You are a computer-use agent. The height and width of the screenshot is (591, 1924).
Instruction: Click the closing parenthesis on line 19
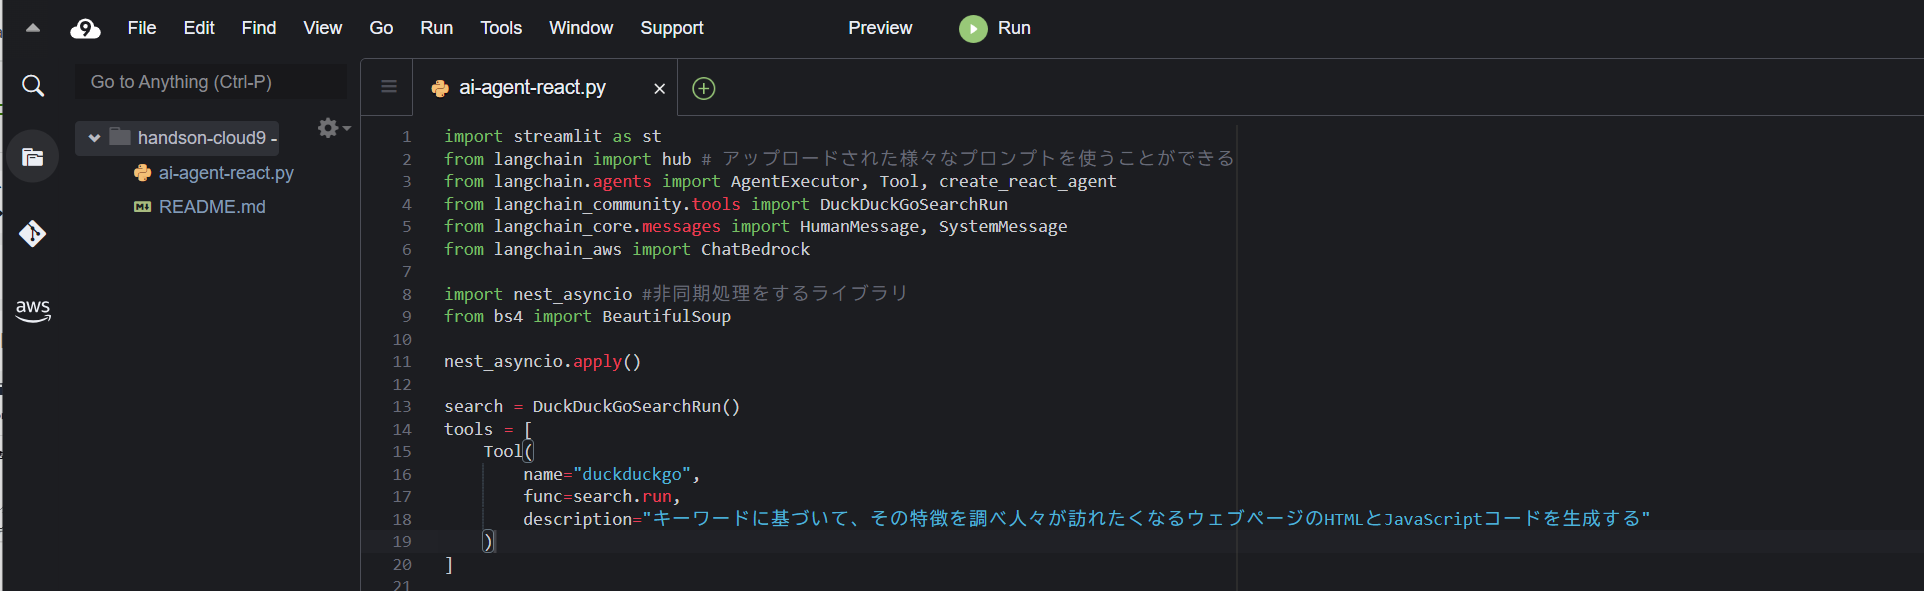(x=488, y=542)
